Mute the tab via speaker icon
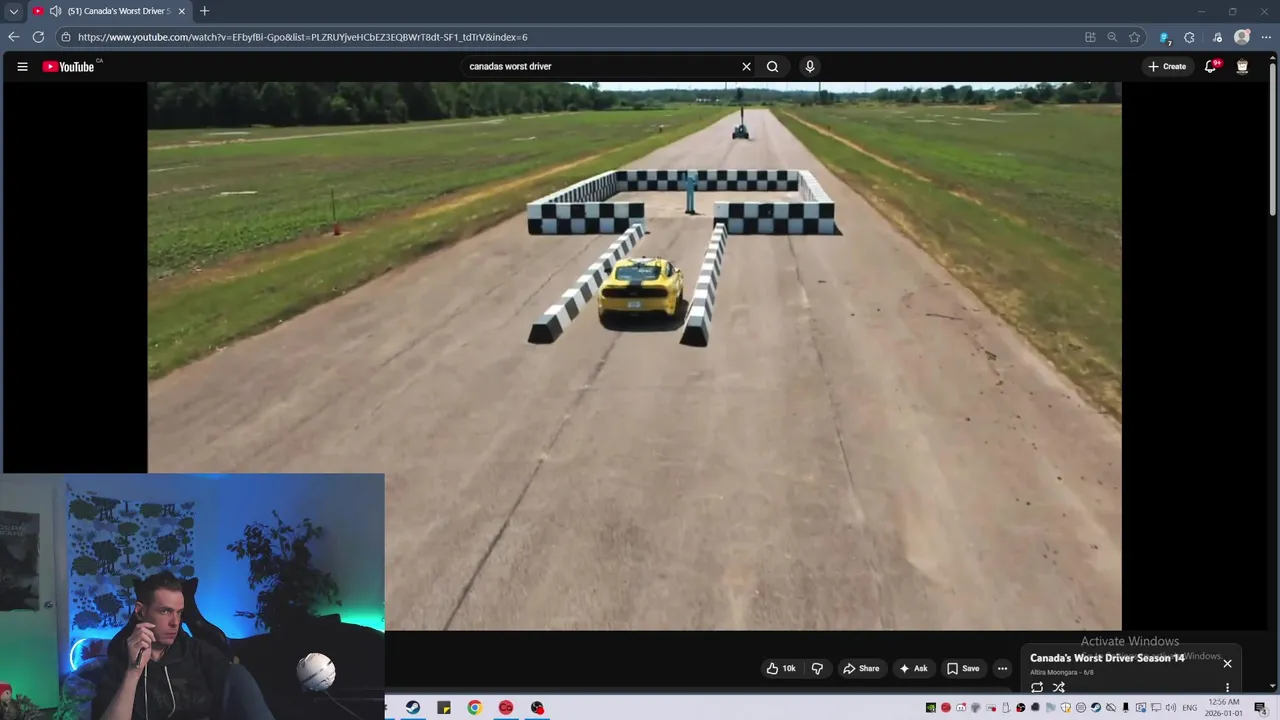The height and width of the screenshot is (720, 1280). tap(55, 11)
